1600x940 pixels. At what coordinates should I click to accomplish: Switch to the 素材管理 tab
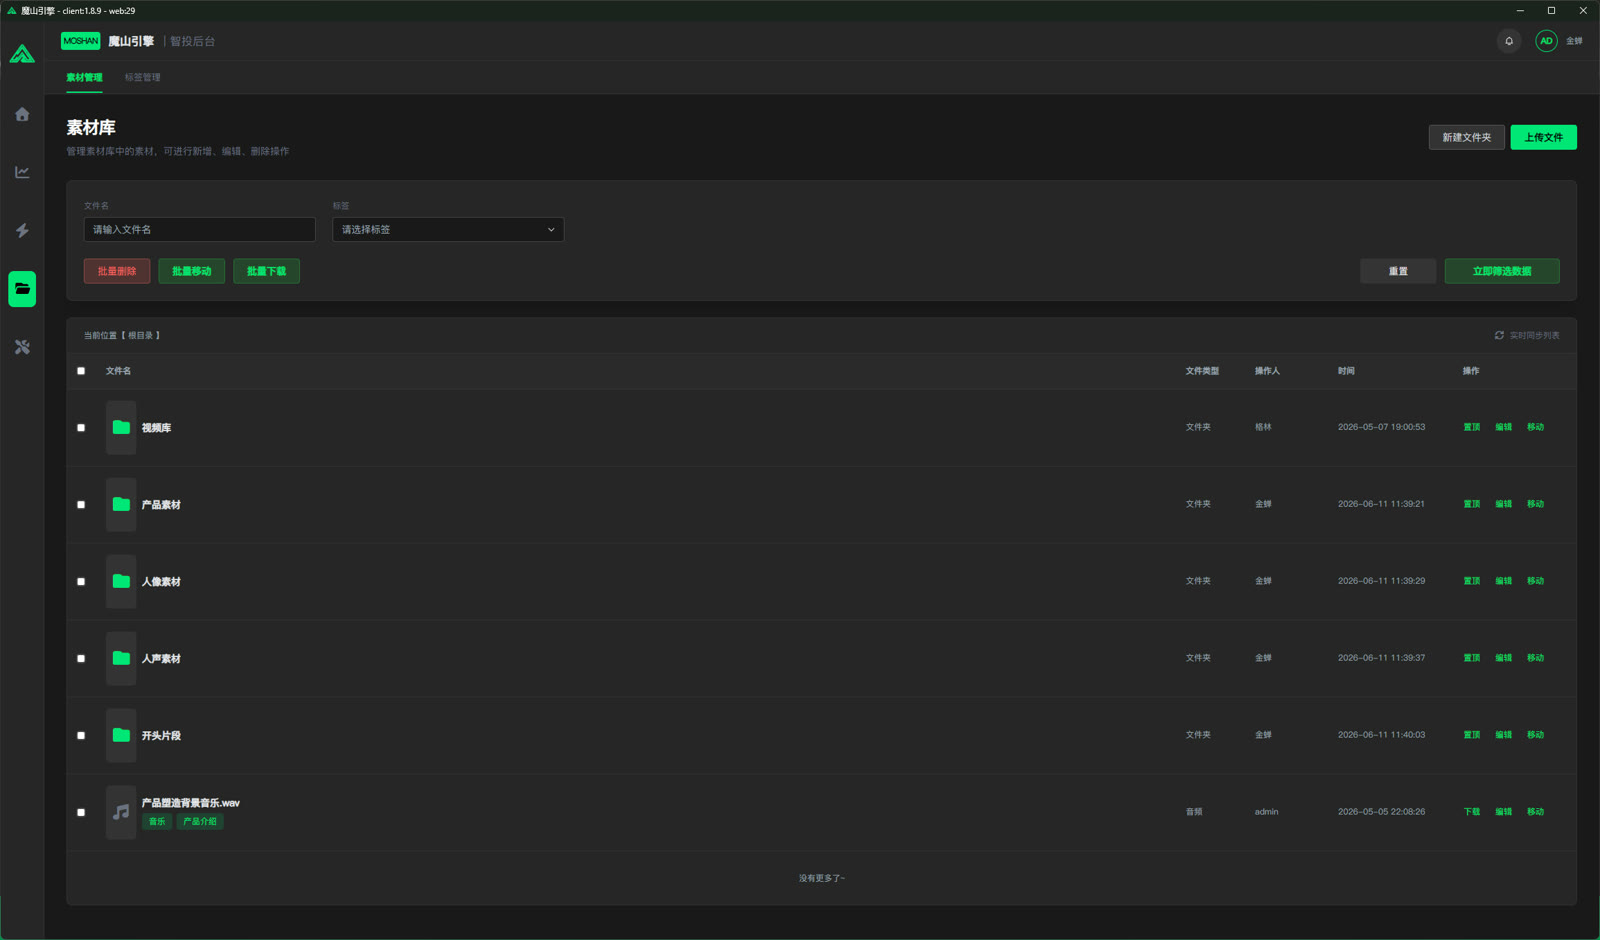click(84, 77)
